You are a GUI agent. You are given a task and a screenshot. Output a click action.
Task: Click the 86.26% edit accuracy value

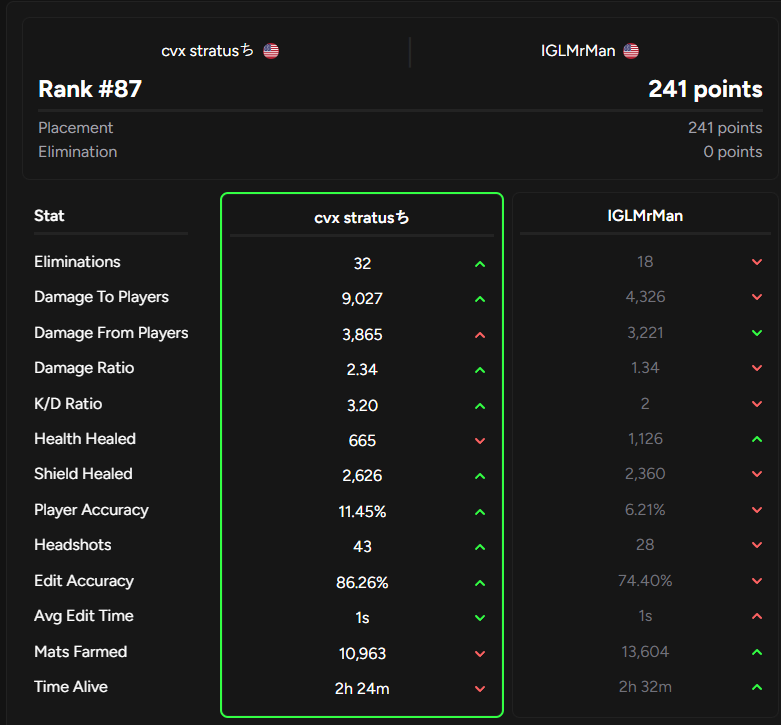coord(362,583)
